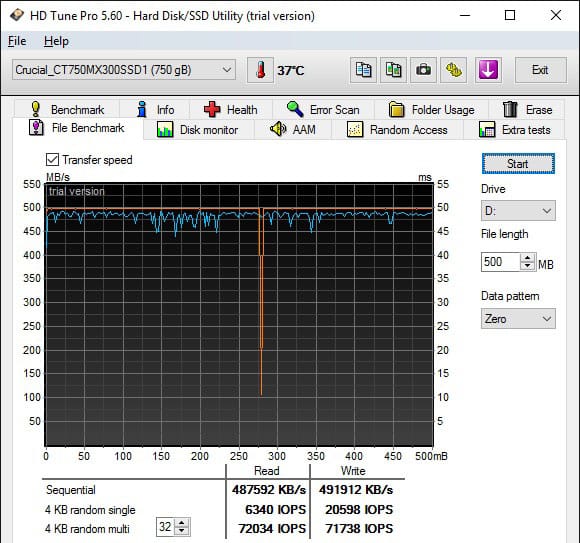Maximize the HD Tune Pro window
The image size is (580, 543).
510,16
